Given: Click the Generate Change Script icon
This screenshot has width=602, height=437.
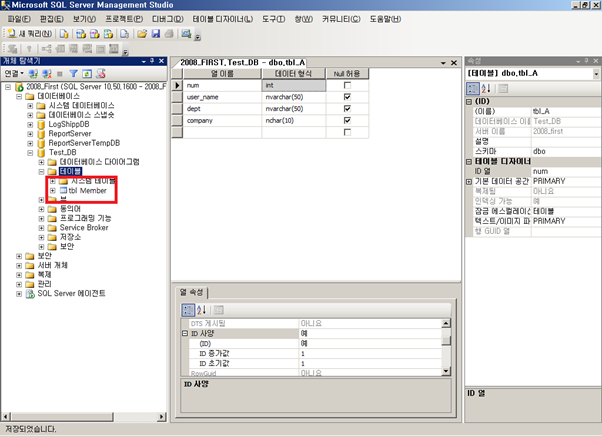Looking at the screenshot, I should 13,49.
